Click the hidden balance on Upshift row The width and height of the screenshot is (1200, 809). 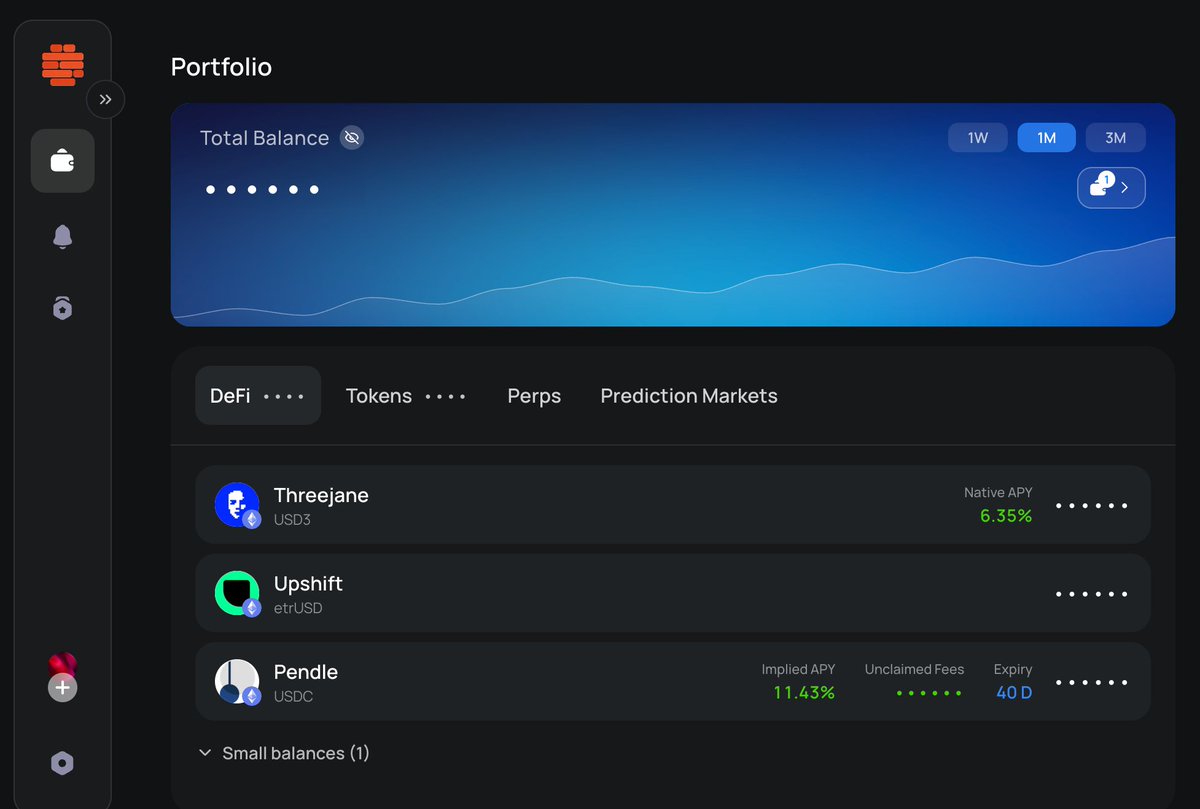(x=1092, y=594)
